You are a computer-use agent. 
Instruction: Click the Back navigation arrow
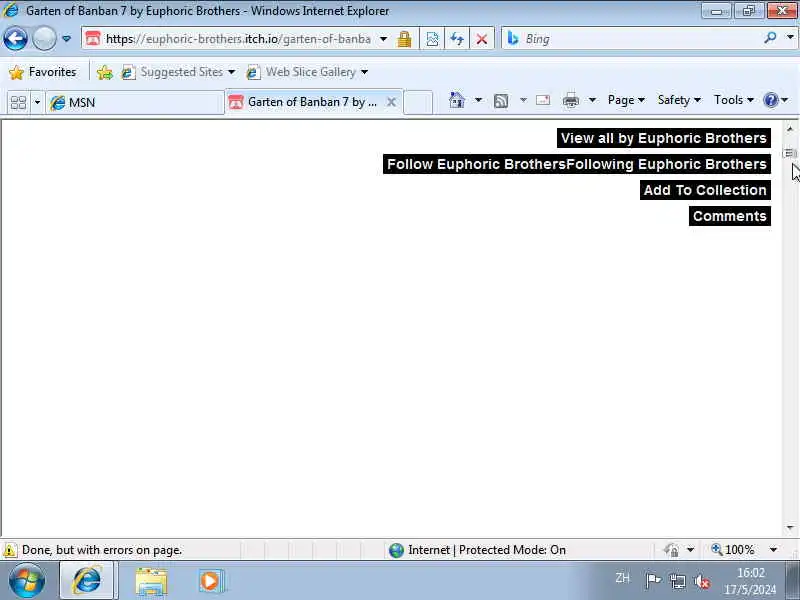coord(15,38)
